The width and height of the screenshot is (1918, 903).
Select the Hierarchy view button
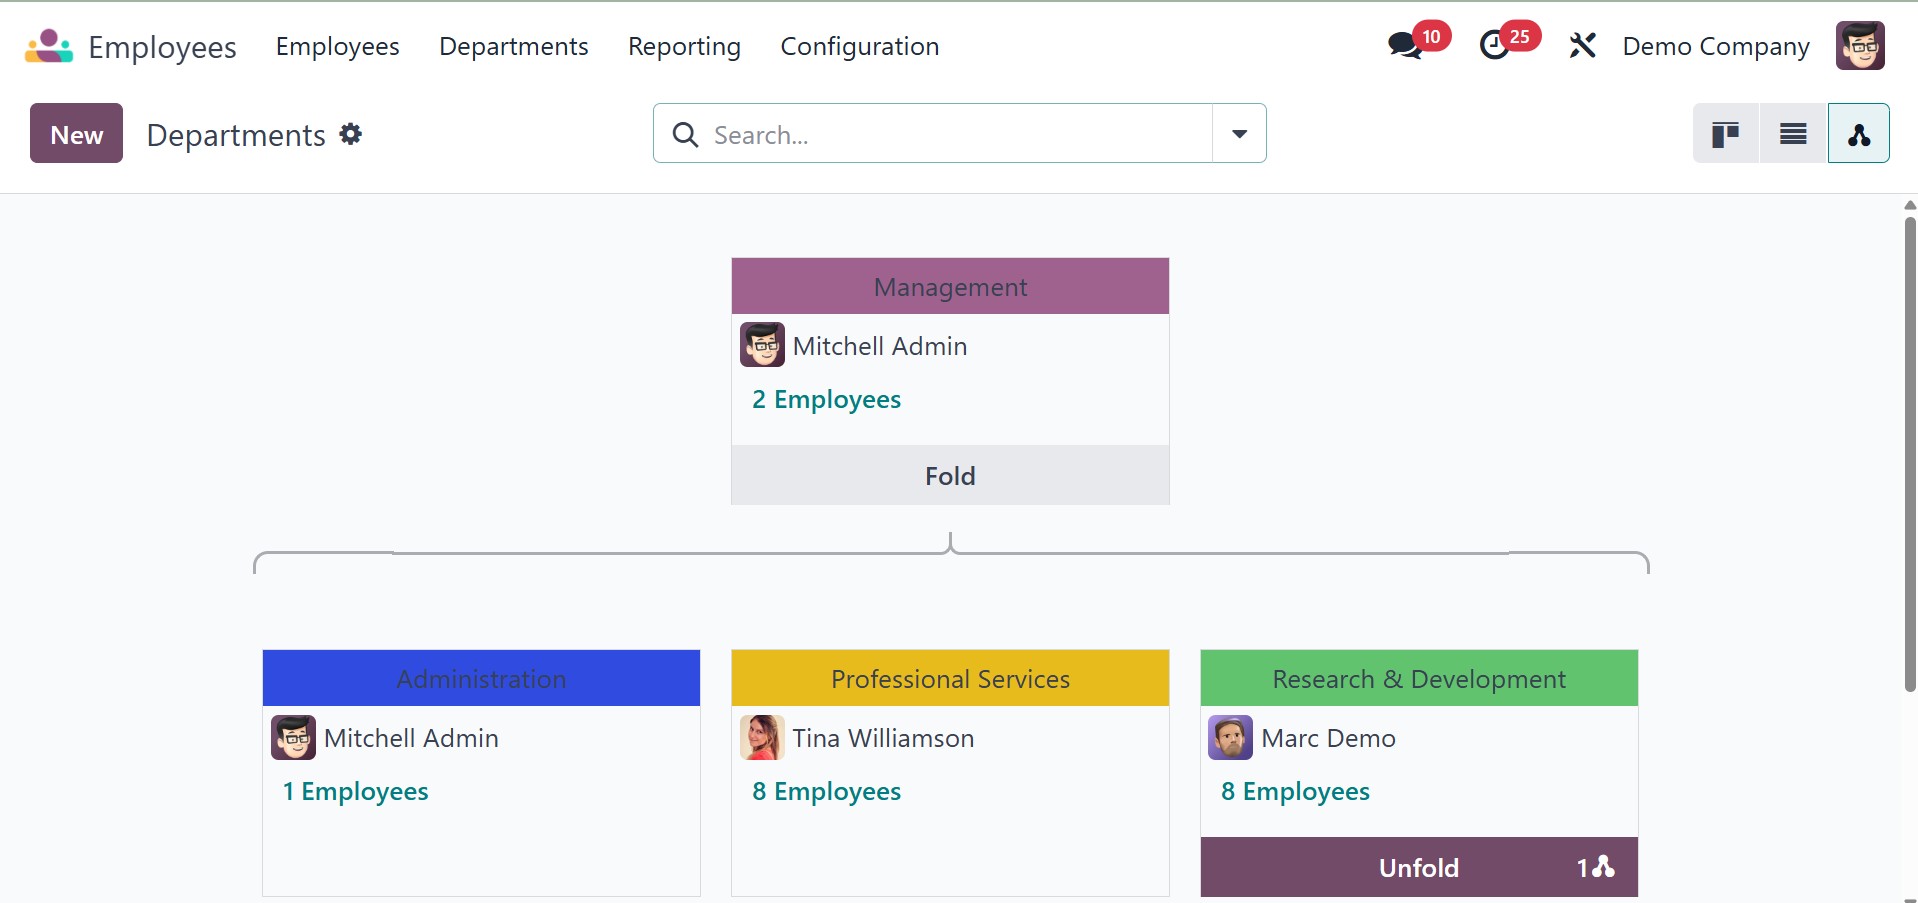(x=1859, y=134)
